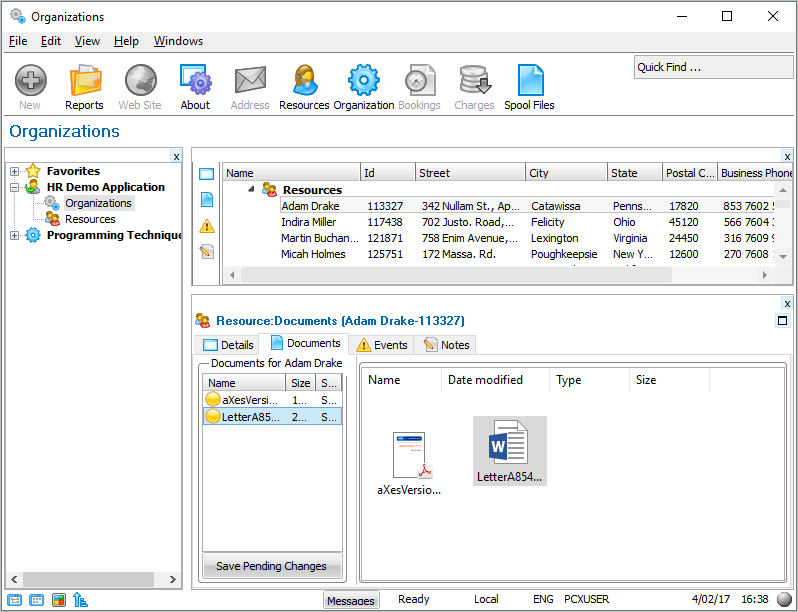Select the Indira Miller row

(x=309, y=222)
